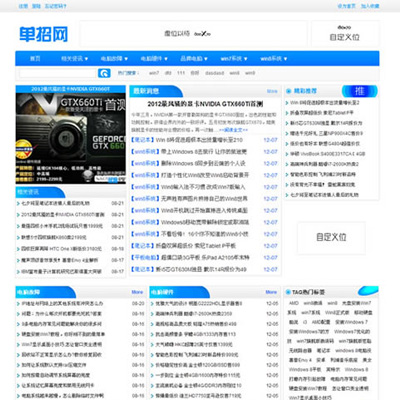Open the 相关资讯 section header tab
This screenshot has height=400, width=400.
click(28, 192)
